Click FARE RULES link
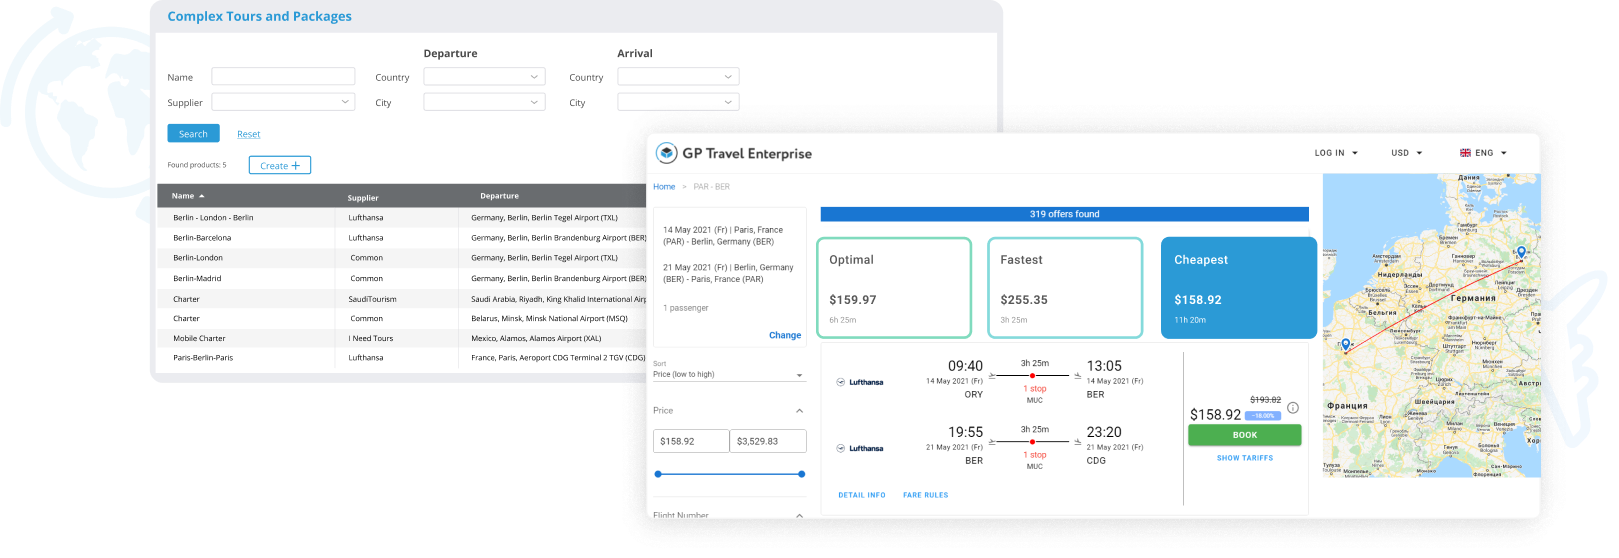The height and width of the screenshot is (558, 1619). (926, 495)
